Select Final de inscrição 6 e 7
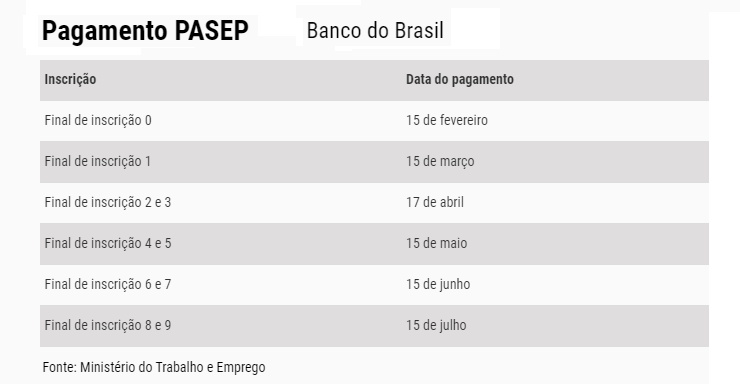Image resolution: width=740 pixels, height=384 pixels. coord(108,284)
